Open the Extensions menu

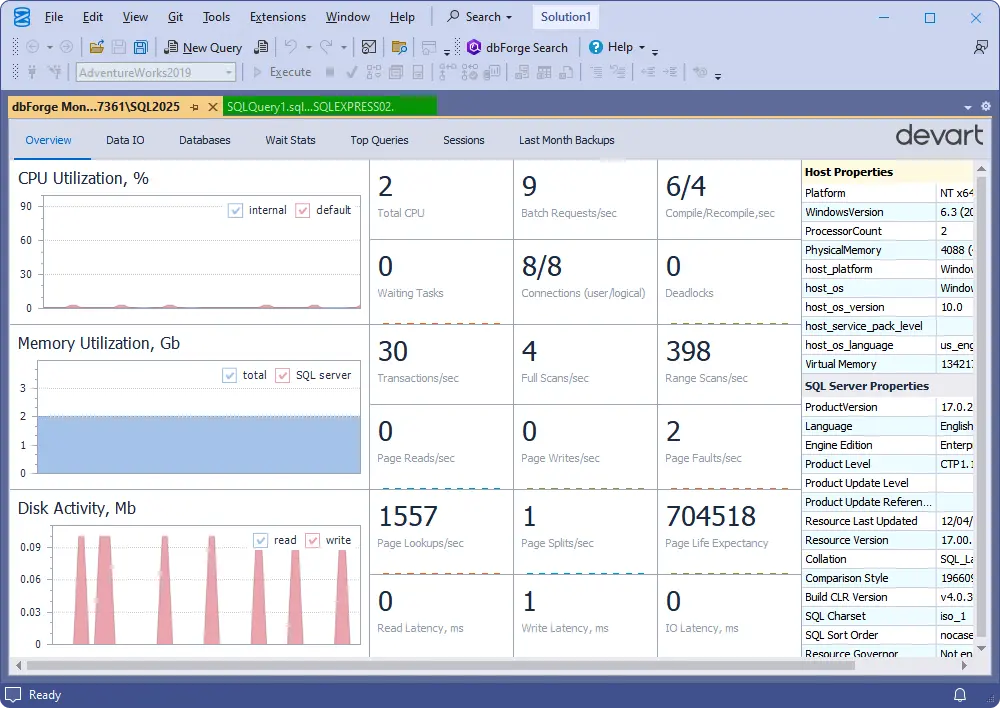(278, 17)
